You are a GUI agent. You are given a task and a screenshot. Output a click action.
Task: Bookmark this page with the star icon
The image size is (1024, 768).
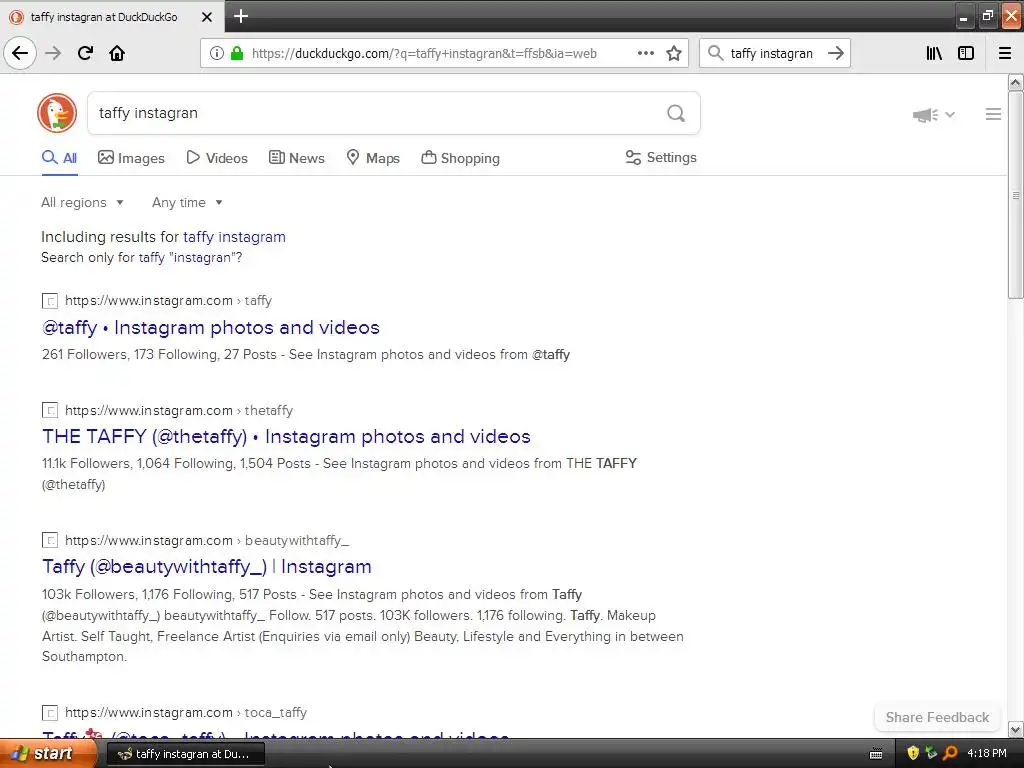tap(674, 53)
